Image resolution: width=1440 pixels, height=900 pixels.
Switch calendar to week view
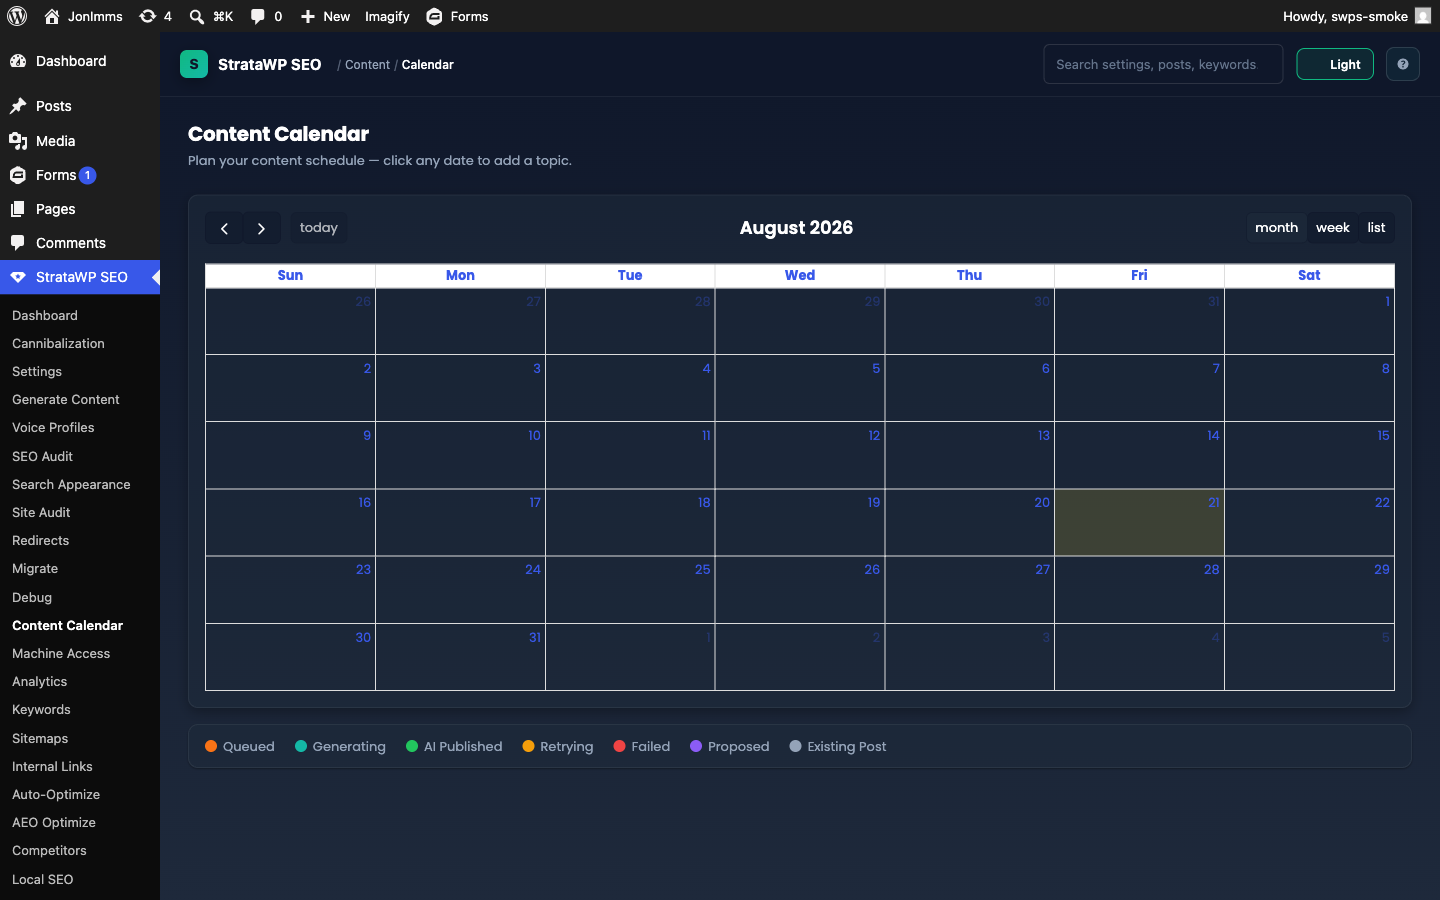[1332, 228]
